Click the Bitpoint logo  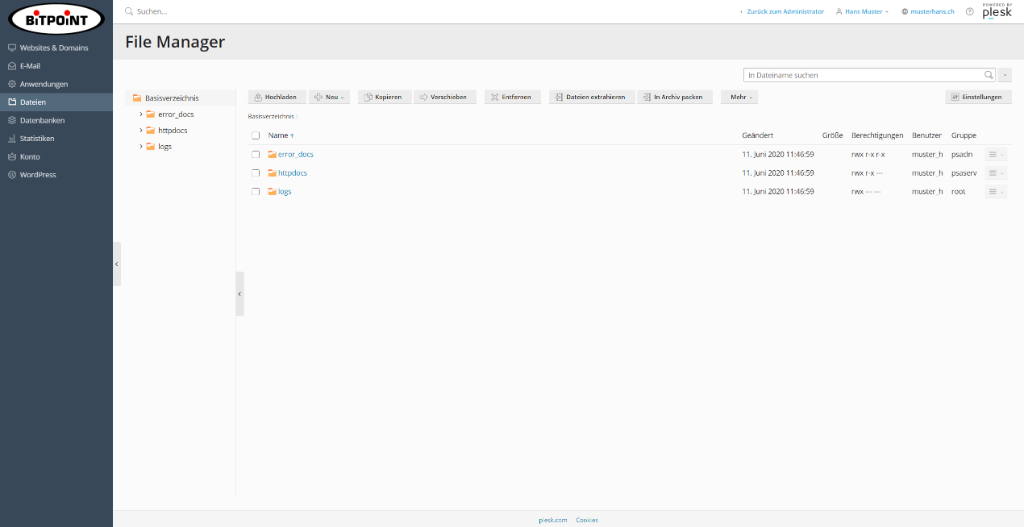[56, 19]
